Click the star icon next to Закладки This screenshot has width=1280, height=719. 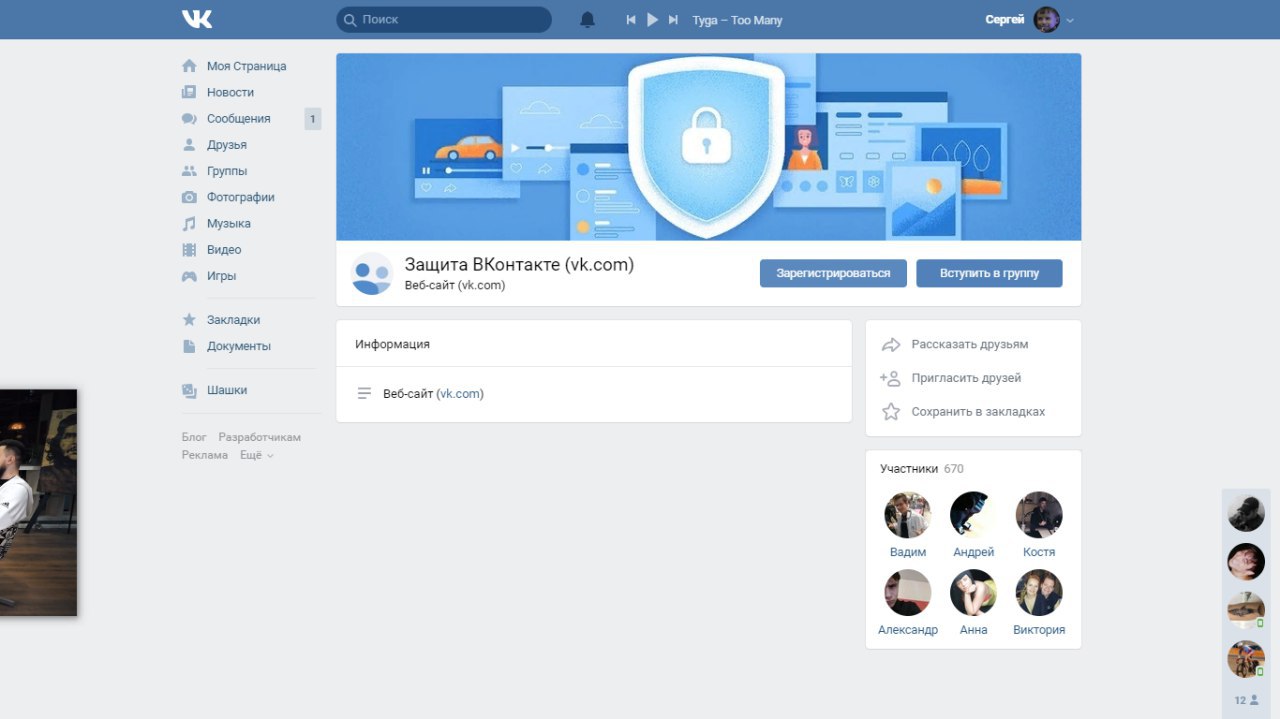tap(189, 320)
